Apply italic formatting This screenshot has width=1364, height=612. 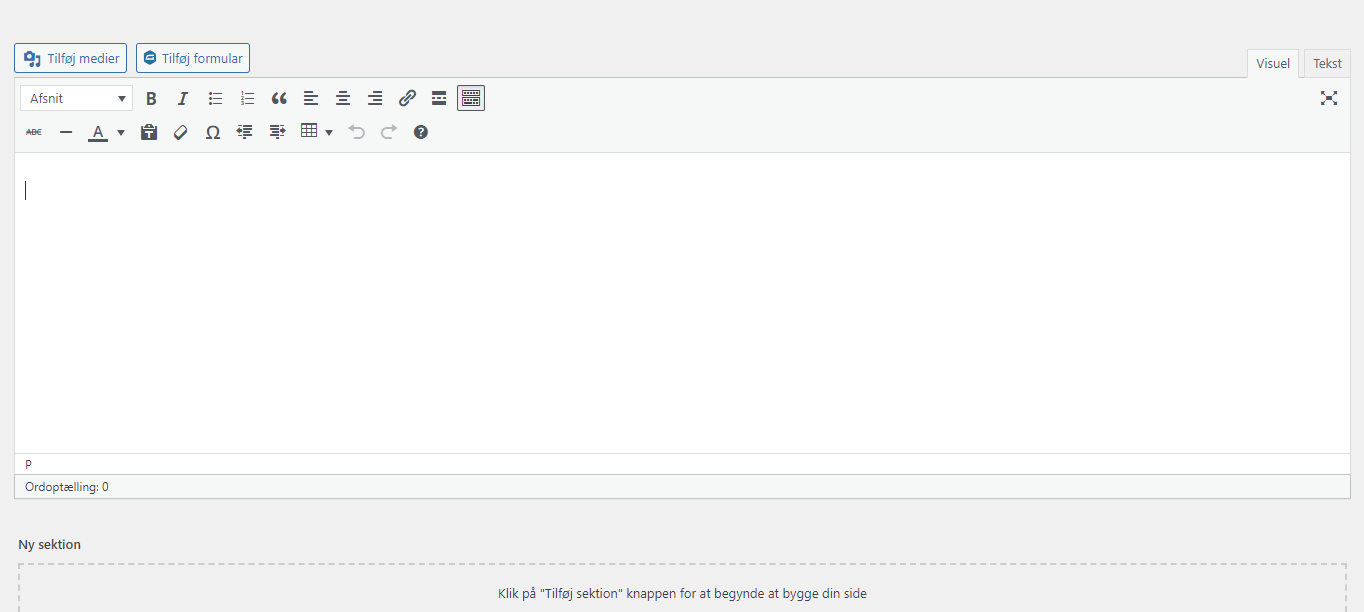[x=183, y=98]
